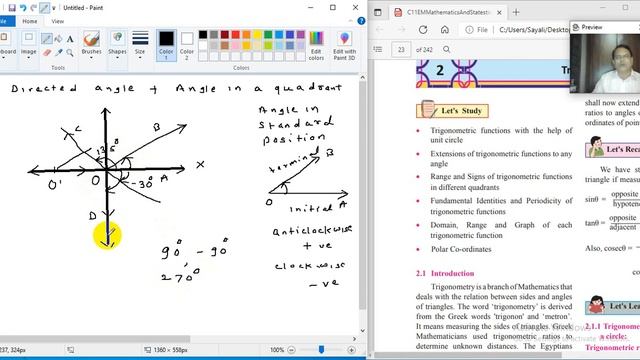This screenshot has width=640, height=360.
Task: Click 'of 242' page count text
Action: [x=424, y=49]
